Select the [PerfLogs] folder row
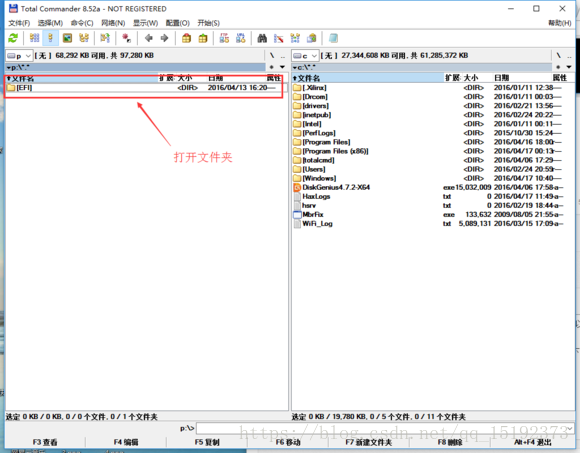 pos(433,133)
